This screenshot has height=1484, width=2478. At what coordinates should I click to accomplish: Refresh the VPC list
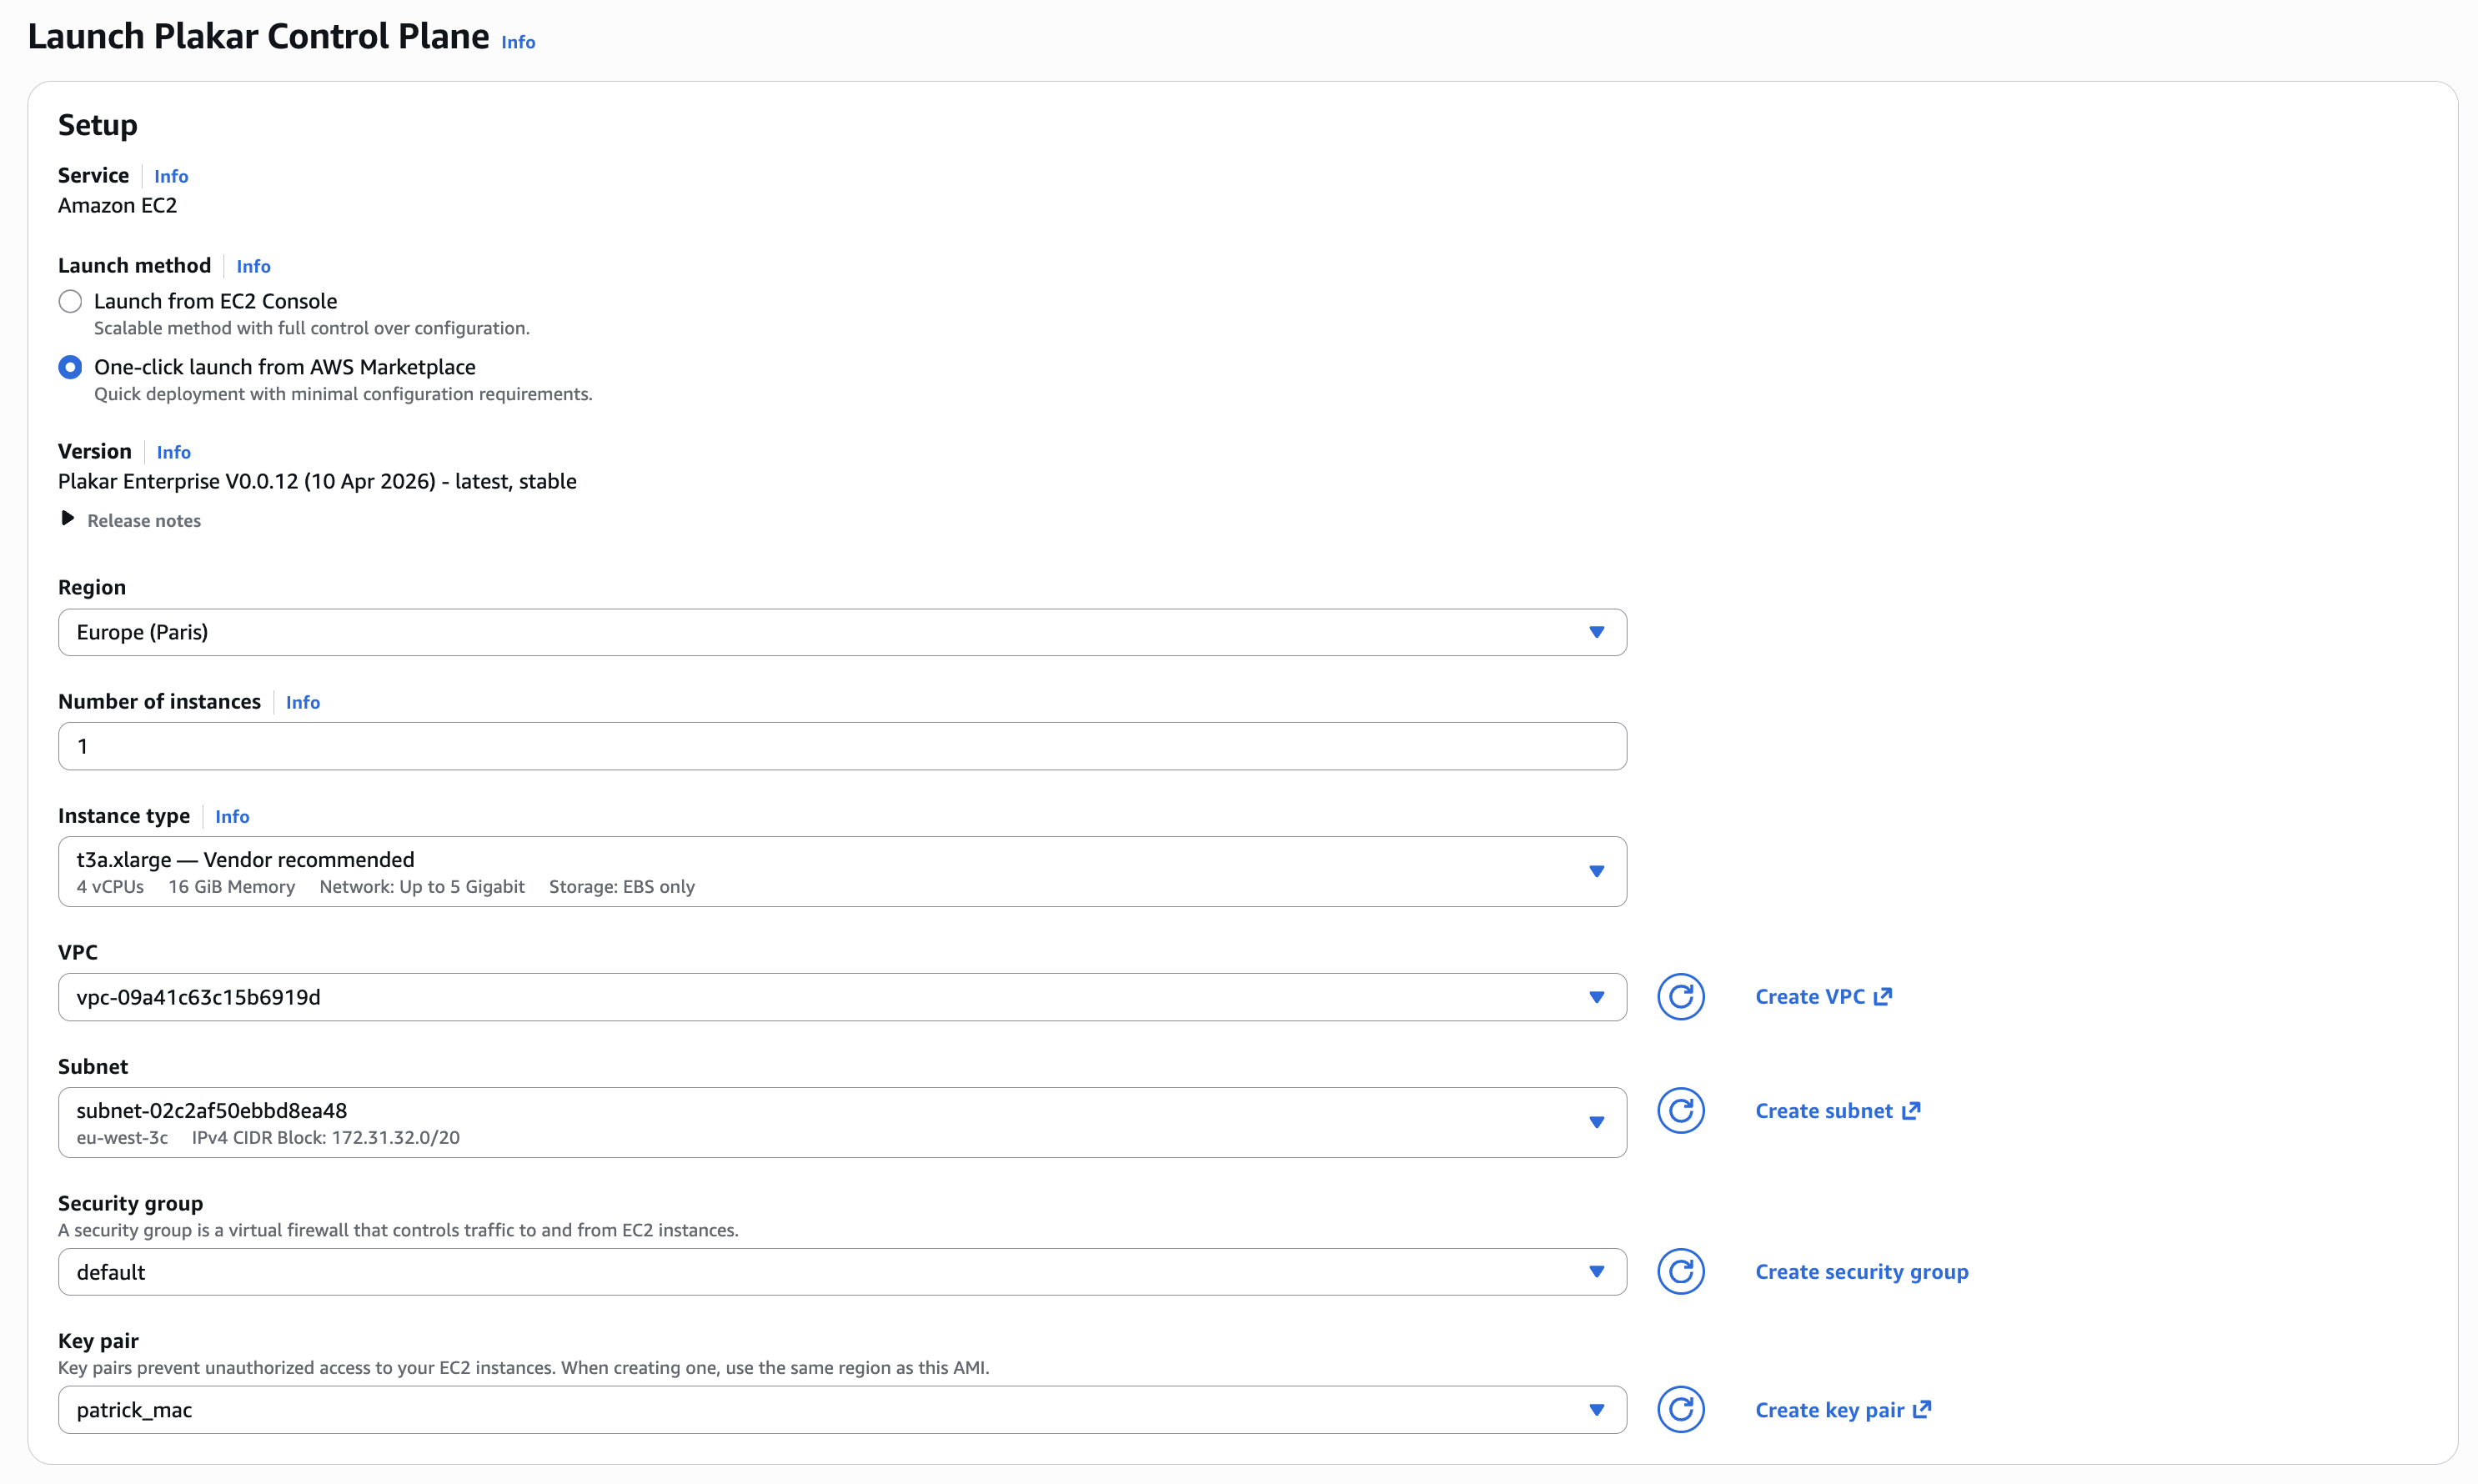click(x=1680, y=997)
